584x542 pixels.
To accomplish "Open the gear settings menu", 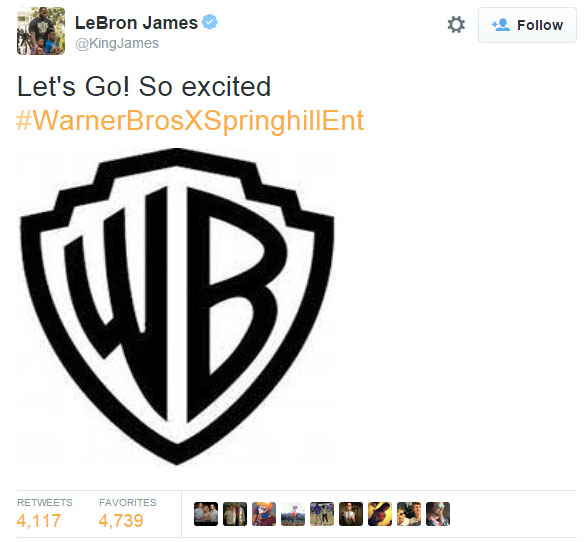I will click(x=456, y=25).
